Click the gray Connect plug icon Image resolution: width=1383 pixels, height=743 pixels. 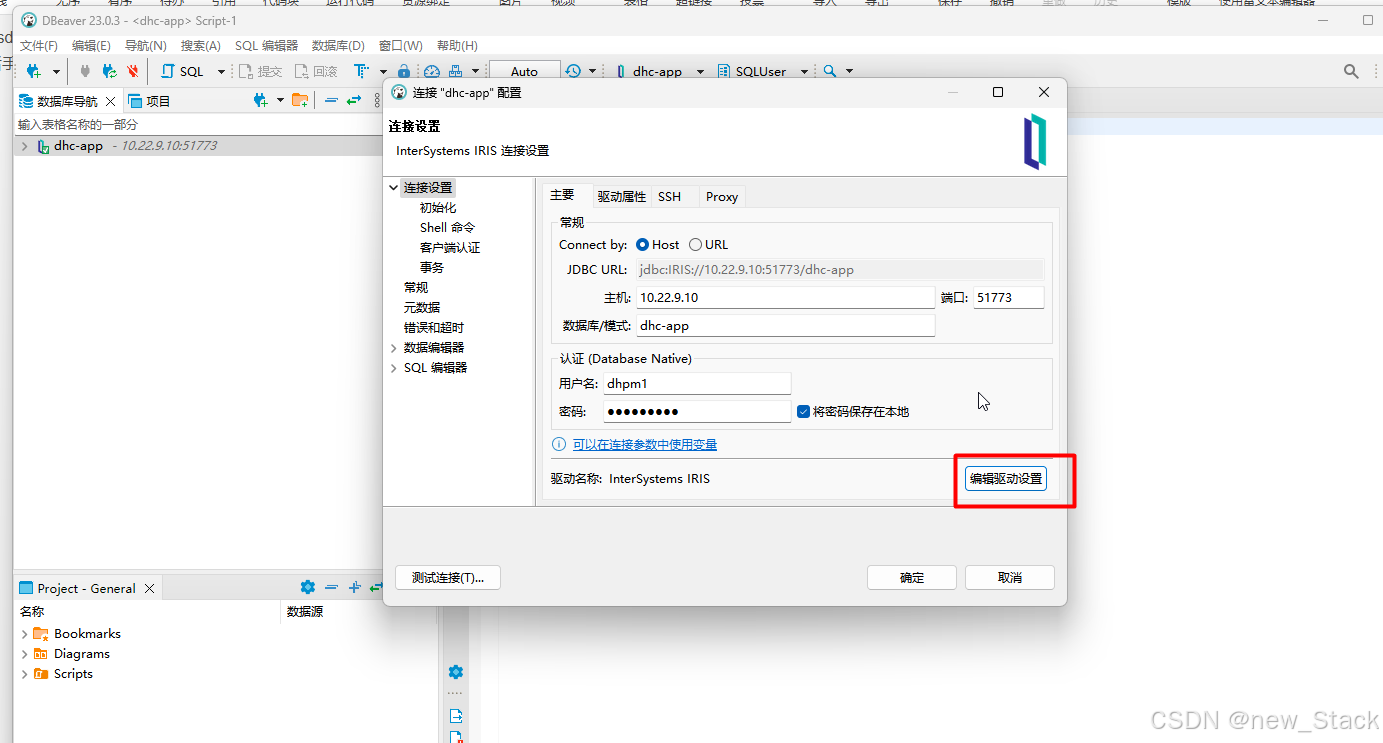coord(85,71)
